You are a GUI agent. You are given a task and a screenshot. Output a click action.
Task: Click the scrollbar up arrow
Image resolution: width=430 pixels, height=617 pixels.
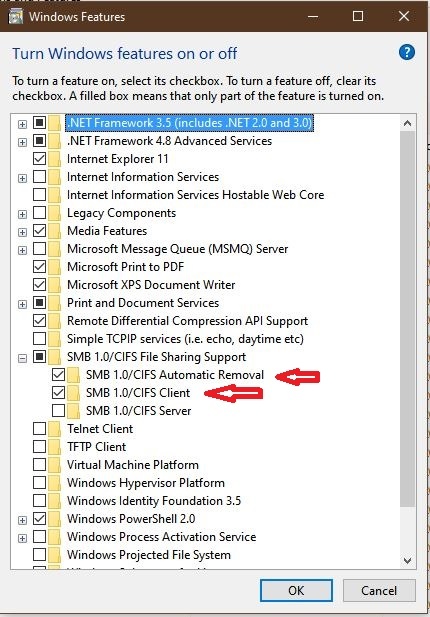pyautogui.click(x=408, y=124)
